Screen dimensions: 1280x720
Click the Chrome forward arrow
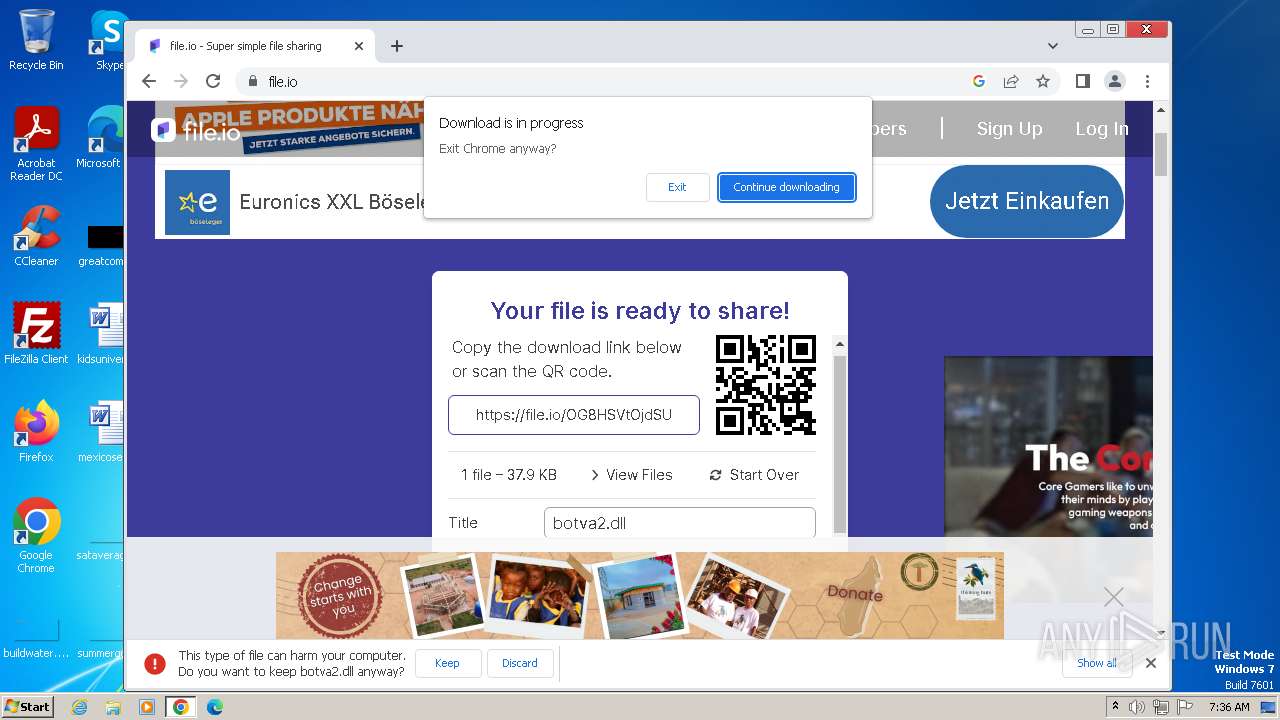(181, 81)
